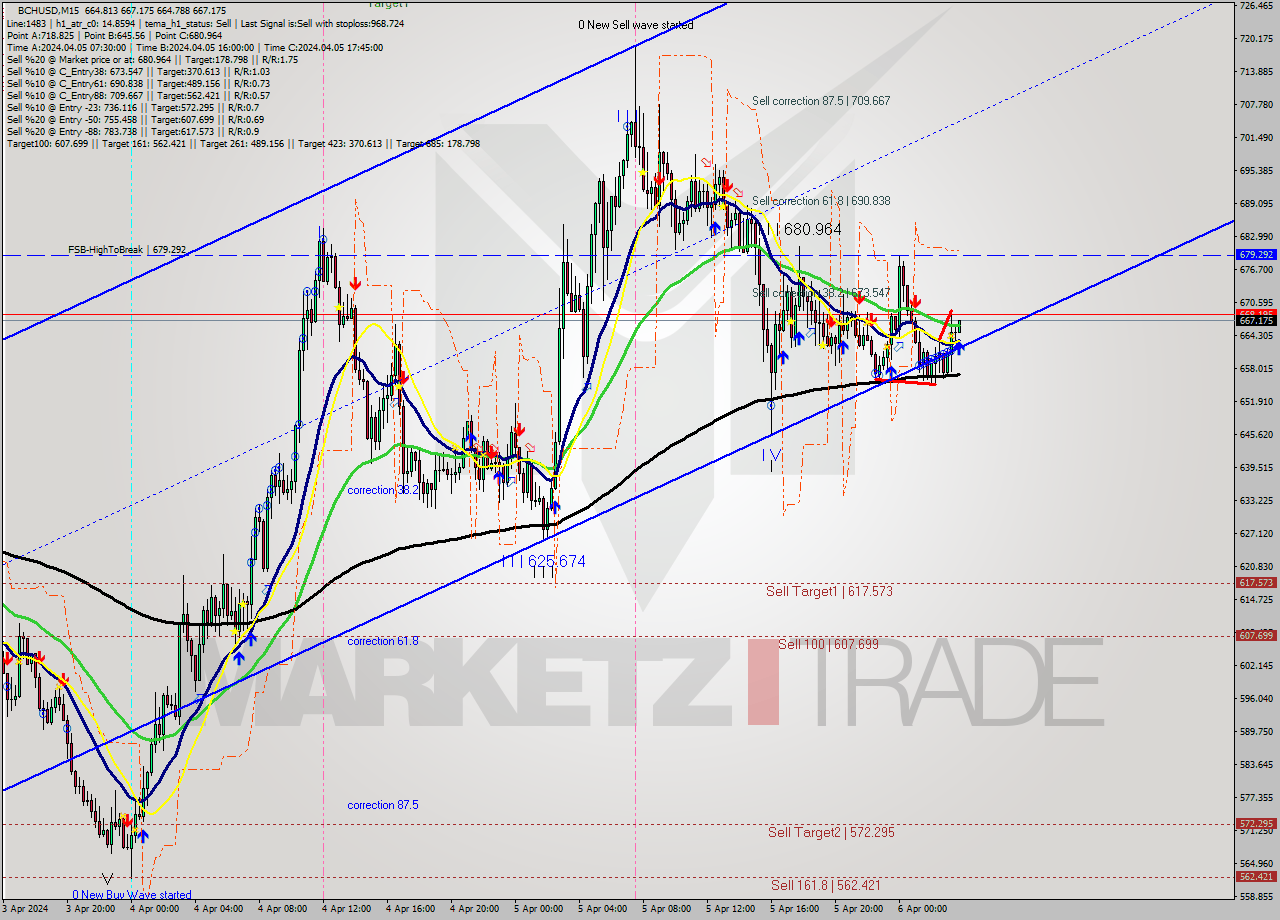
Task: Click the '5 Apr 16:00' time axis label
Action: tap(794, 910)
